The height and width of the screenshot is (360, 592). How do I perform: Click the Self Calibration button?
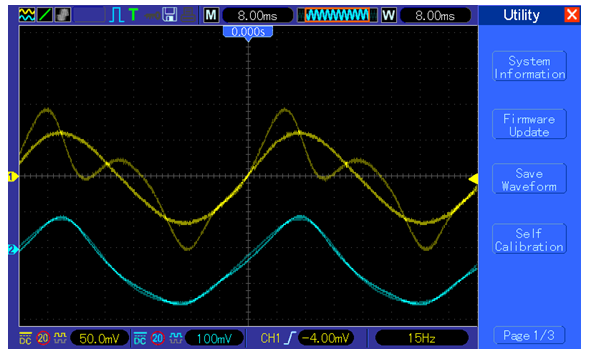click(529, 240)
